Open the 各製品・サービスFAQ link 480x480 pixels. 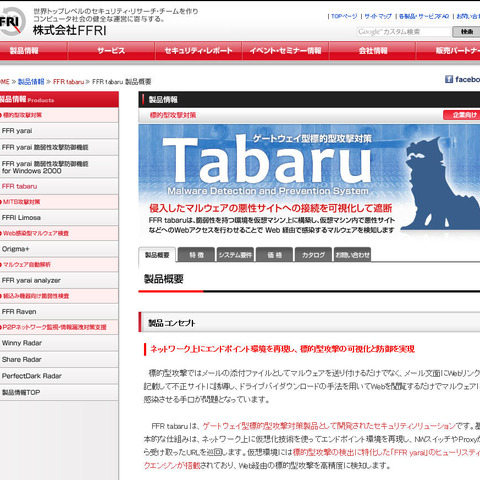(424, 16)
